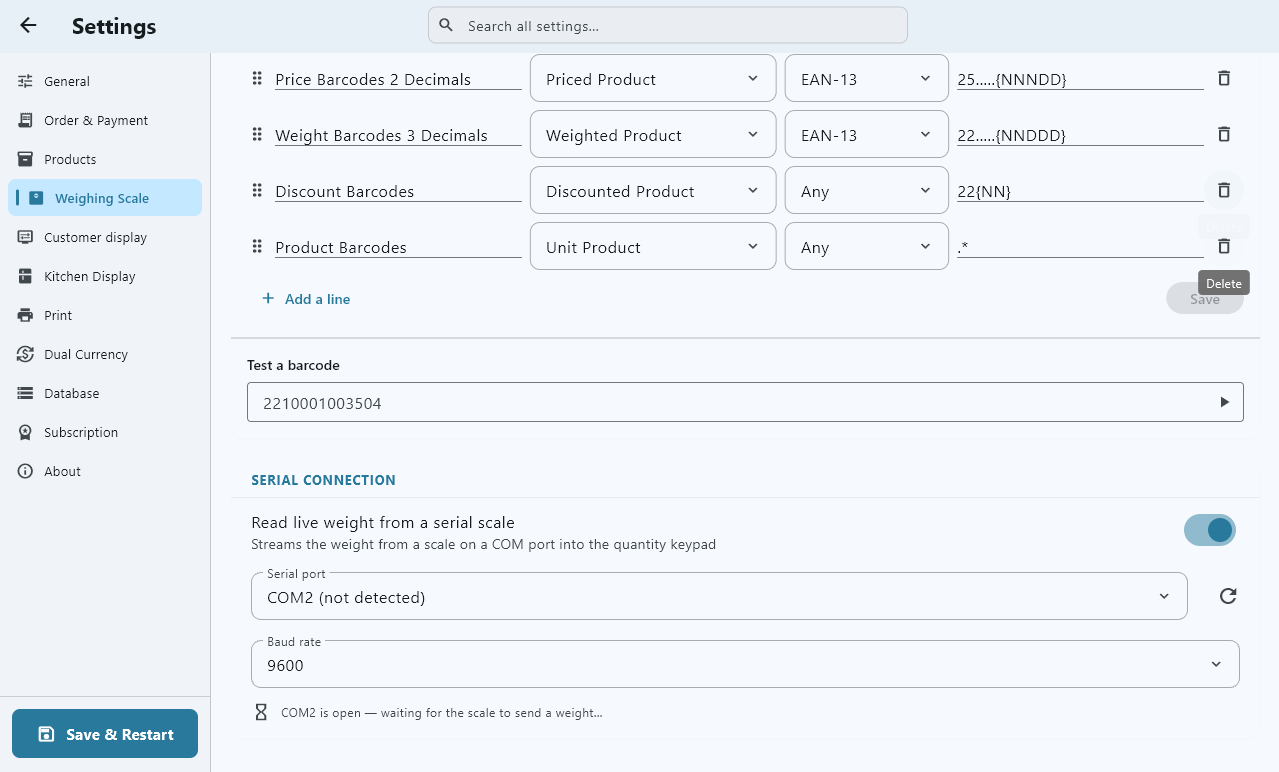The width and height of the screenshot is (1279, 772).
Task: Refresh the serial port list
Action: (x=1228, y=596)
